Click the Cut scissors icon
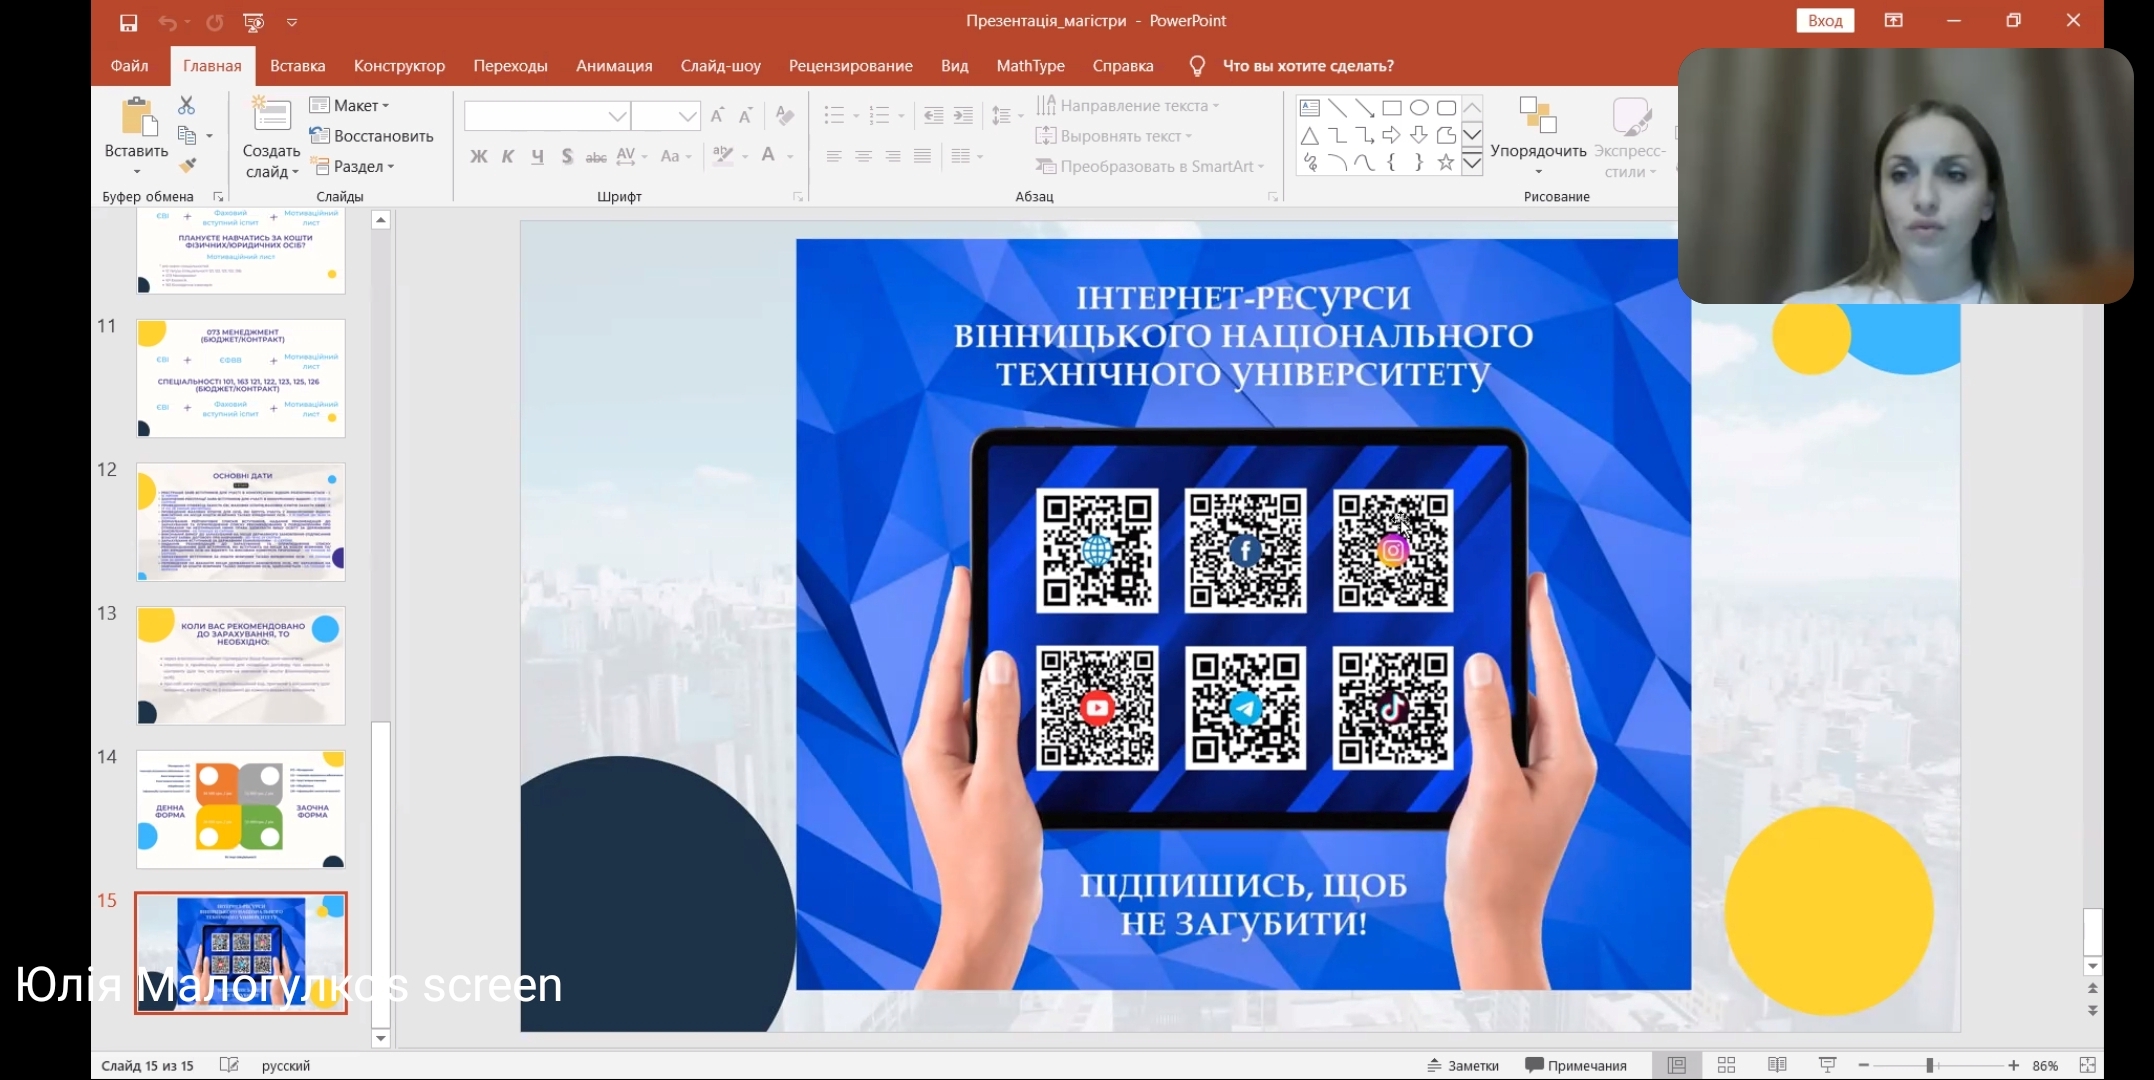This screenshot has width=2154, height=1080. click(186, 105)
